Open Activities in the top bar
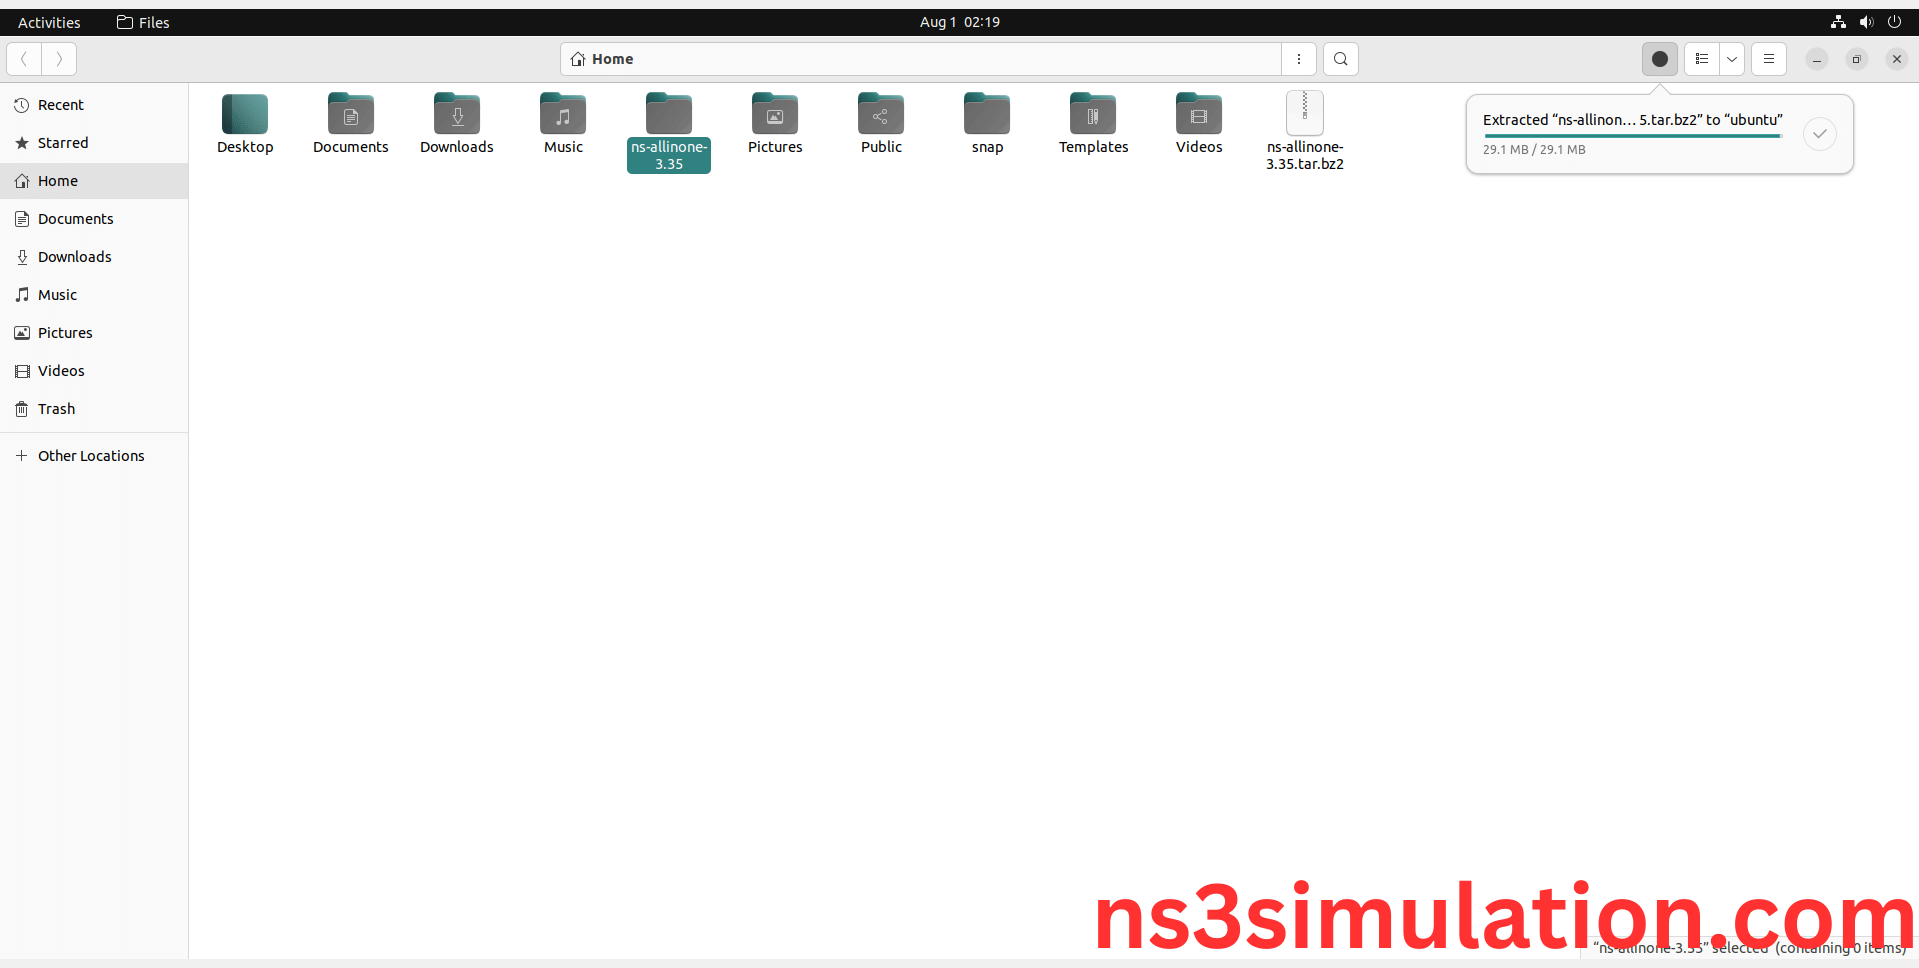Viewport: 1919px width, 968px height. [x=48, y=21]
